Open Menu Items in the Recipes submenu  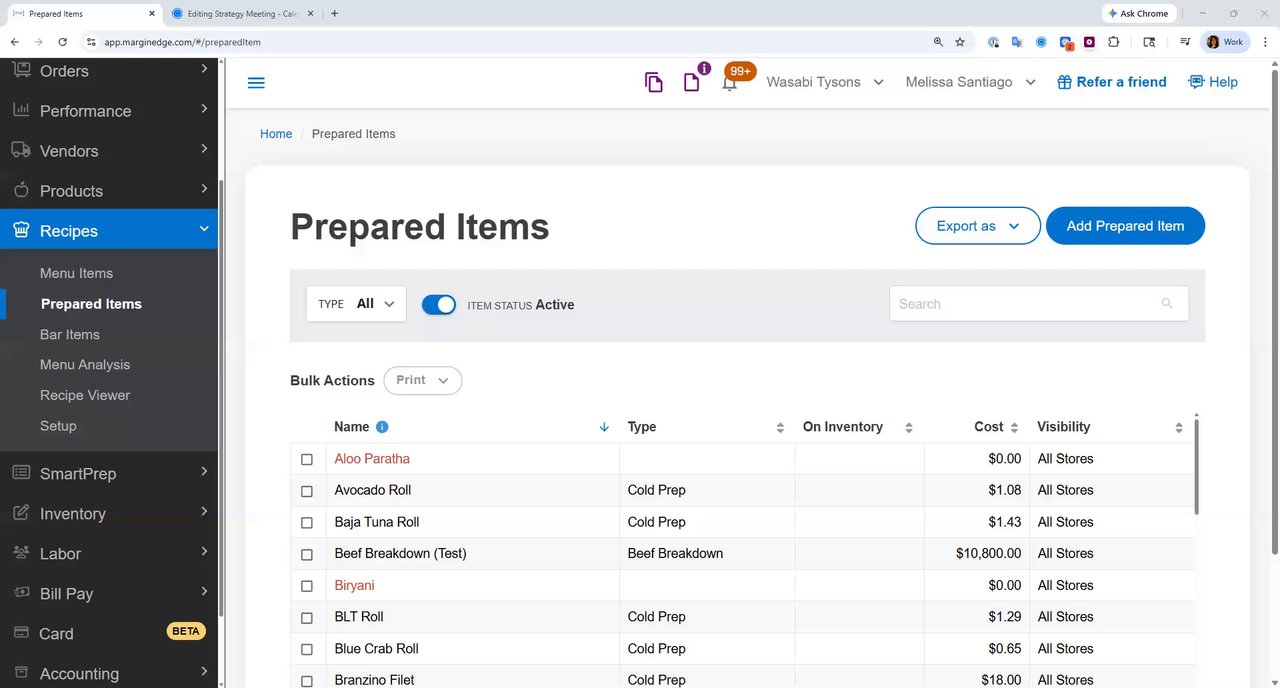pos(76,273)
